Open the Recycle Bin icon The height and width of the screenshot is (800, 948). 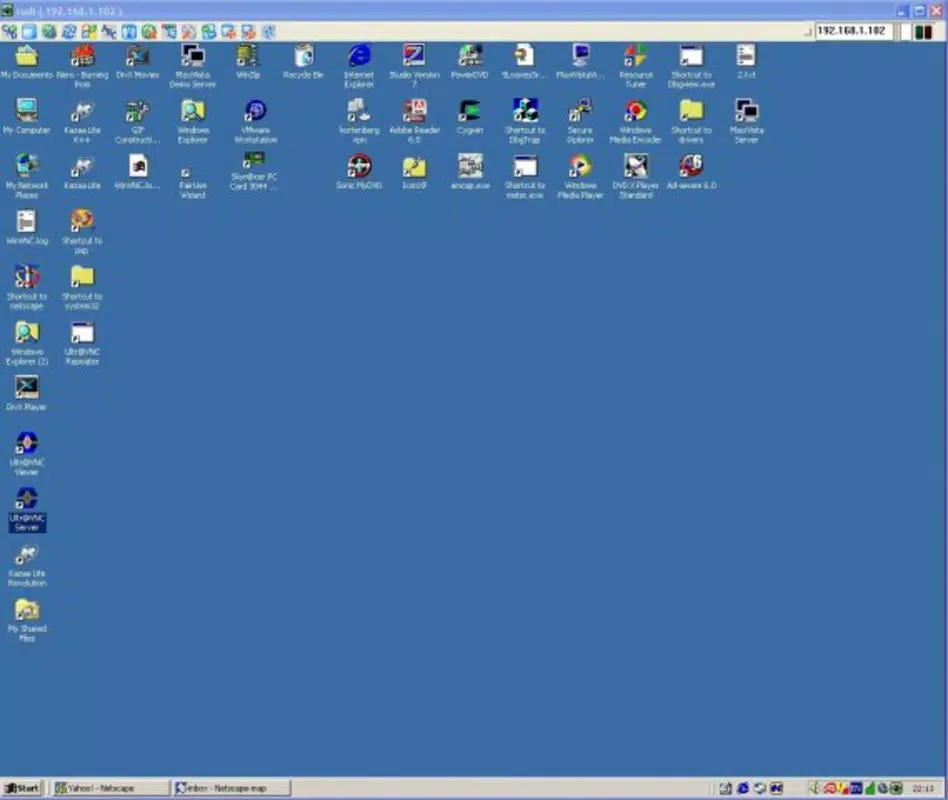tap(304, 62)
